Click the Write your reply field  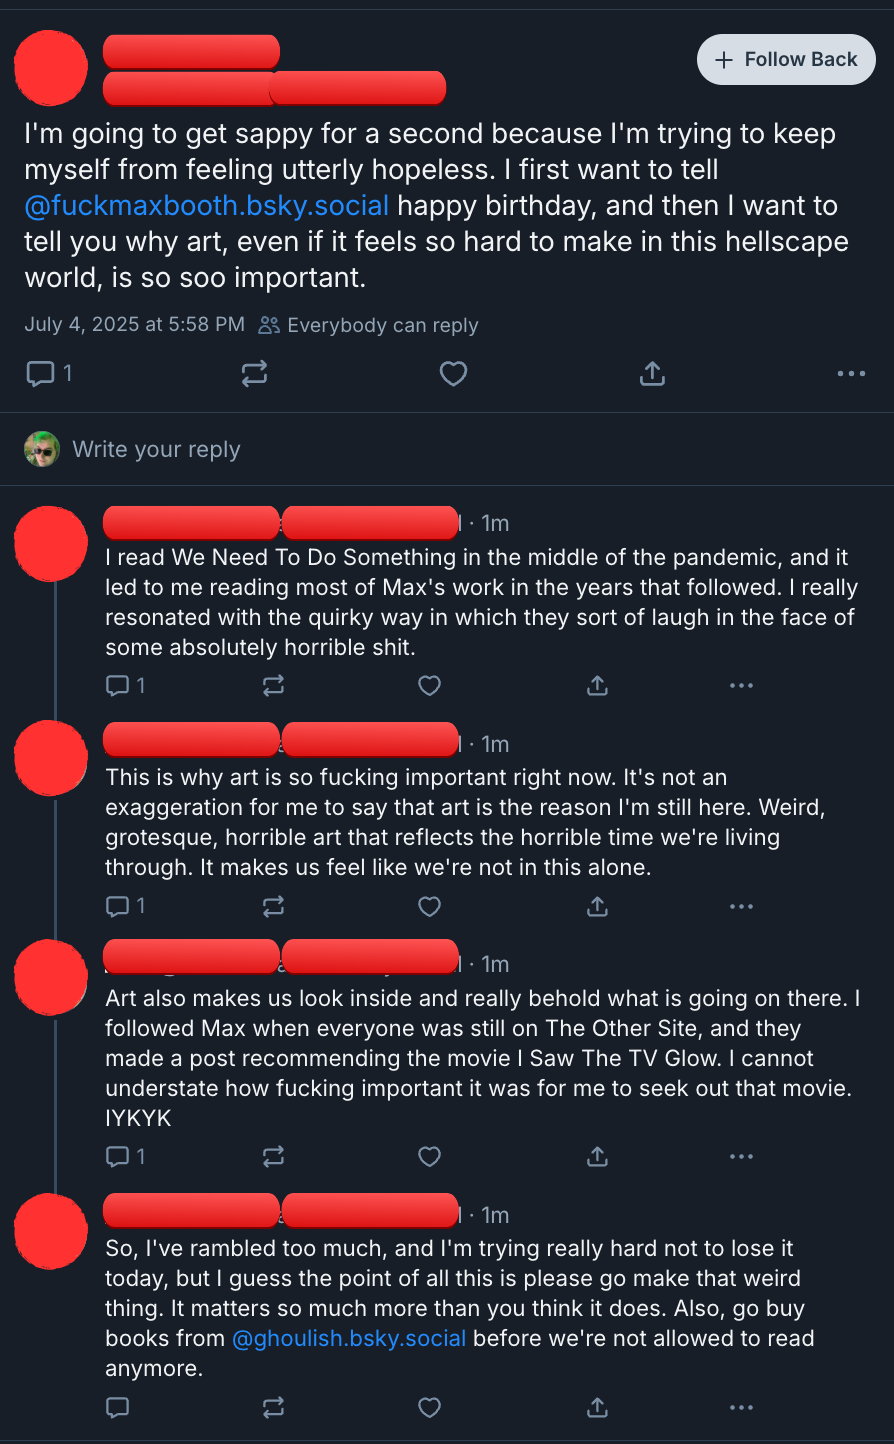(400, 450)
